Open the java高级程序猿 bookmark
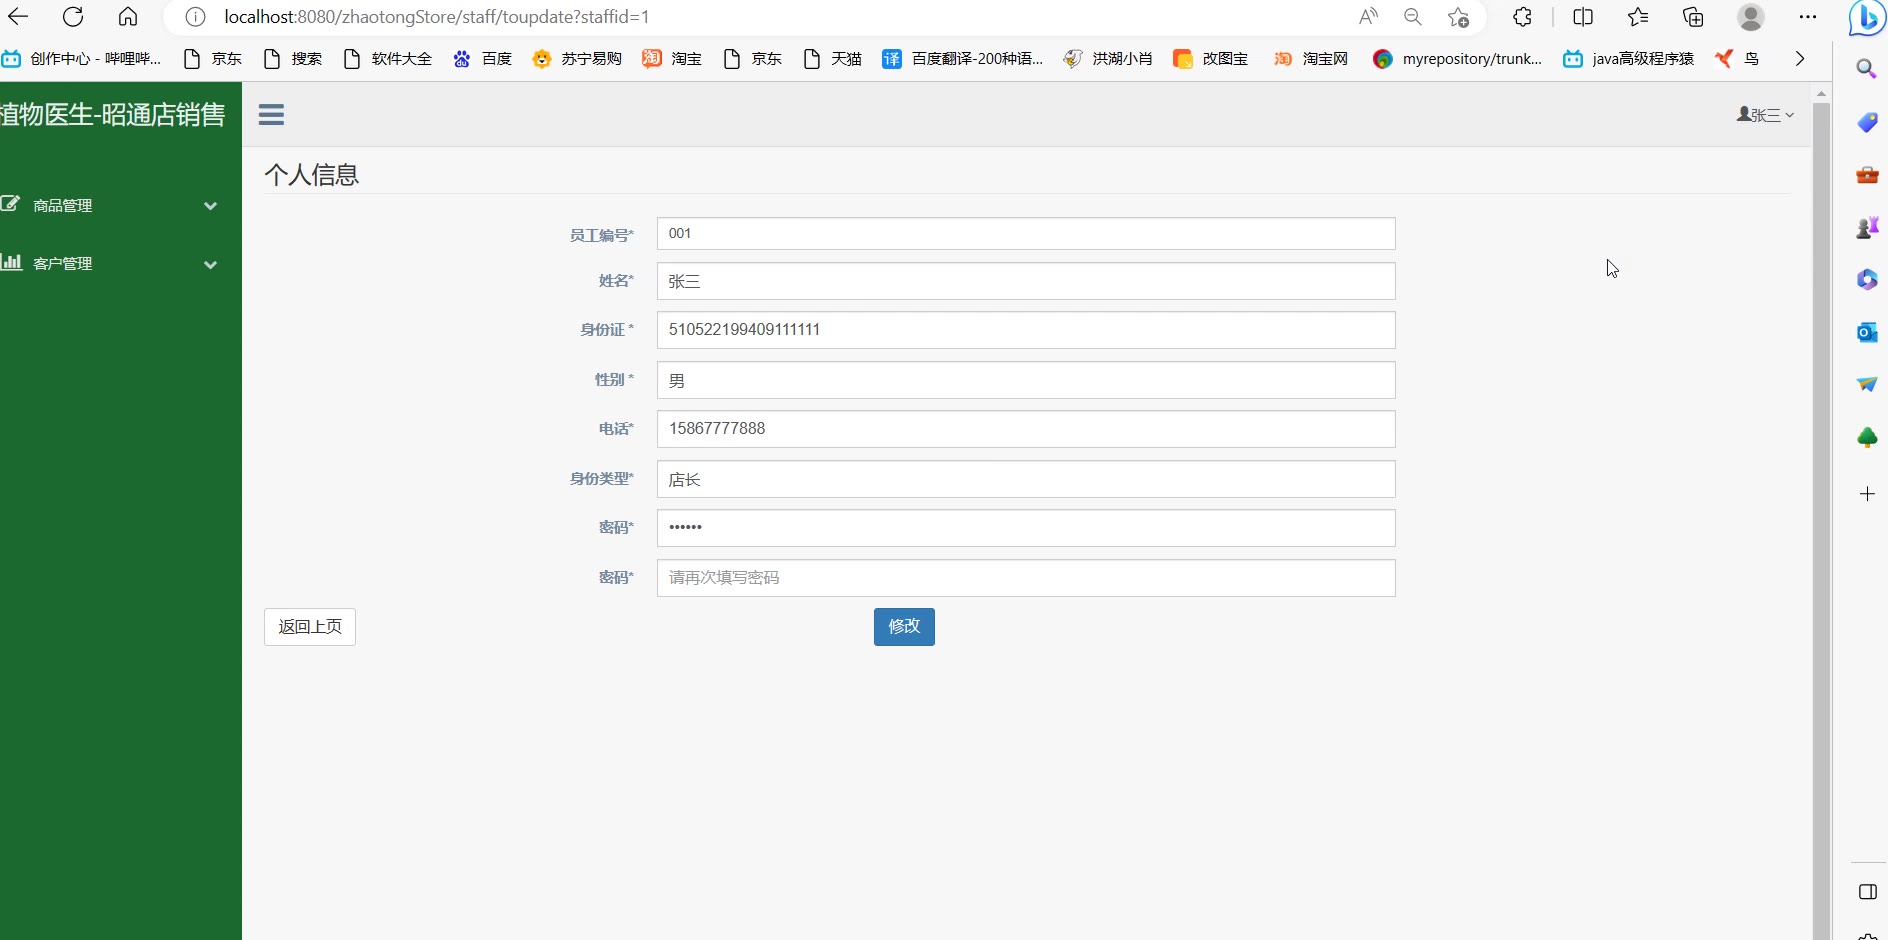 coord(1629,59)
